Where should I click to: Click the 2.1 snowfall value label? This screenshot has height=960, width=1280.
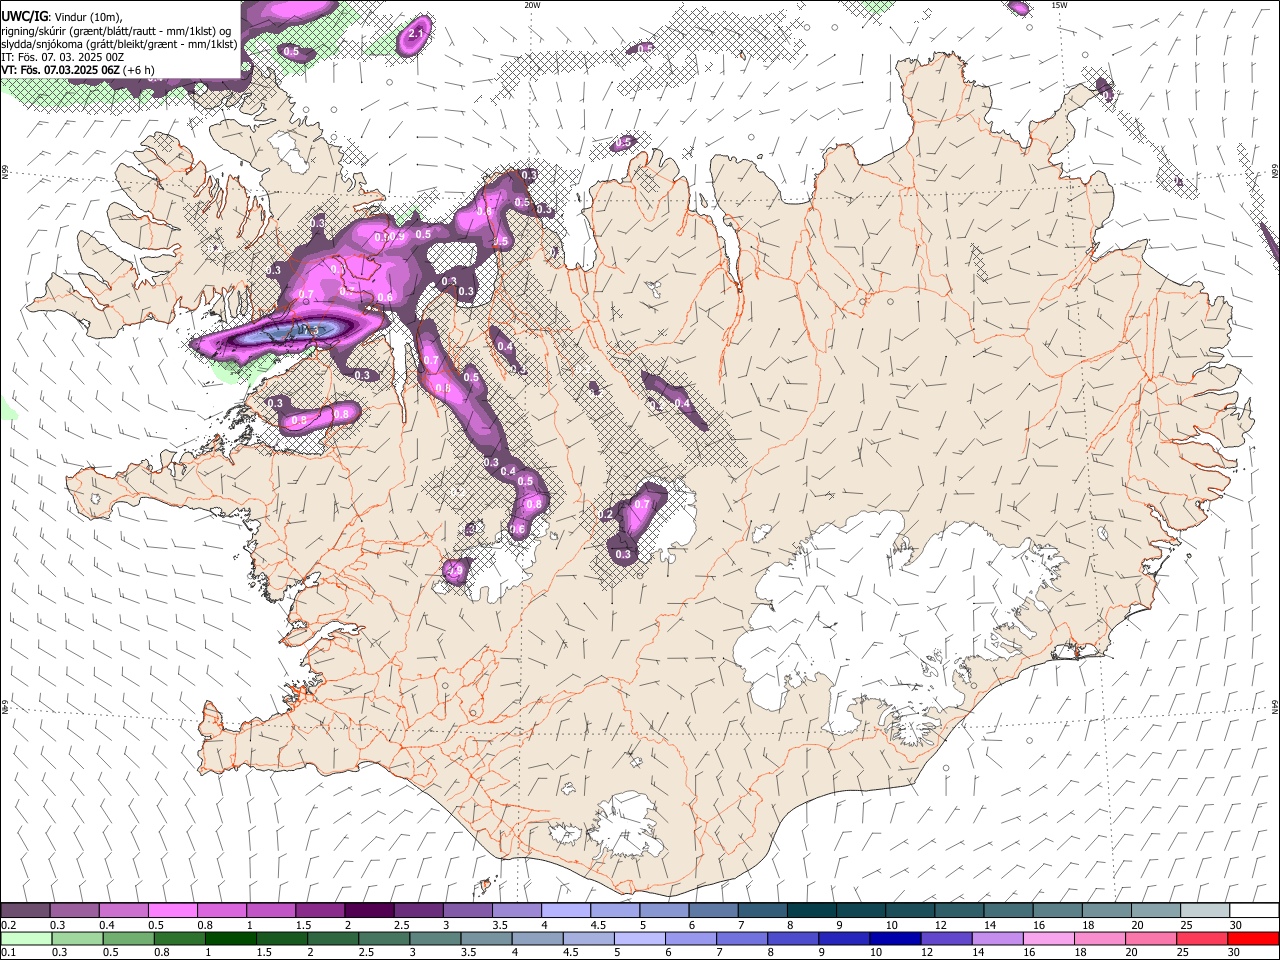417,34
